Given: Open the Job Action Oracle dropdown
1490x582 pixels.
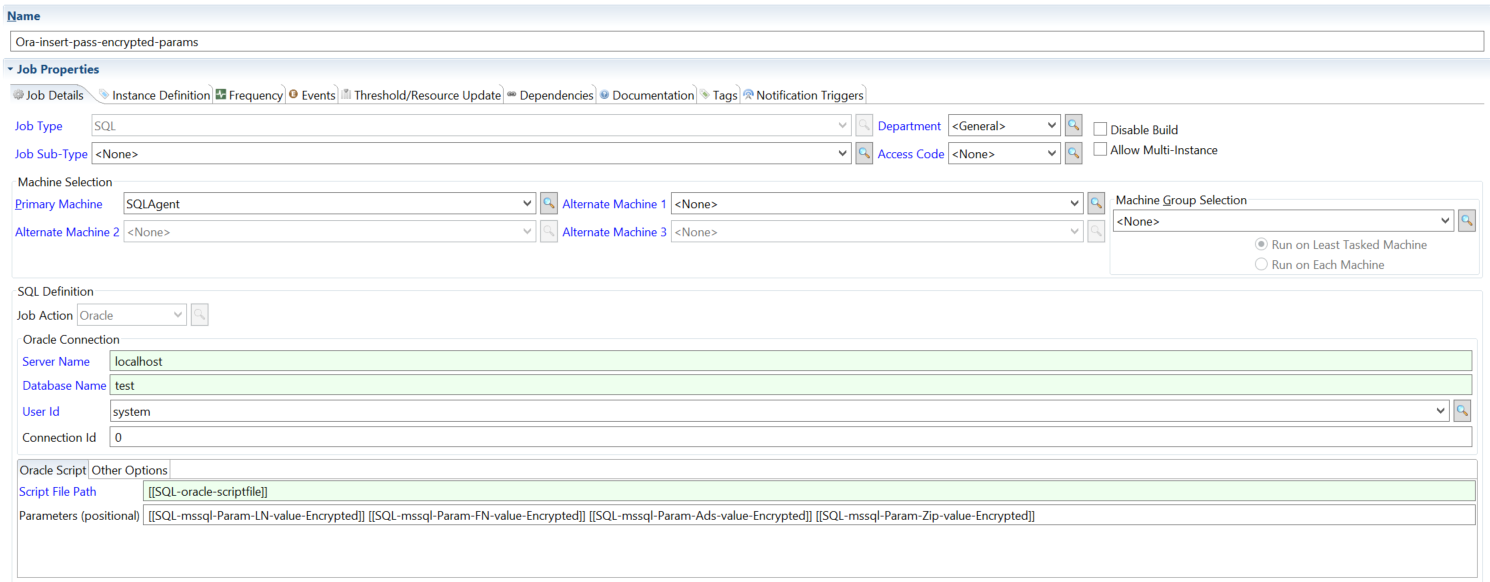Looking at the screenshot, I should coord(179,315).
